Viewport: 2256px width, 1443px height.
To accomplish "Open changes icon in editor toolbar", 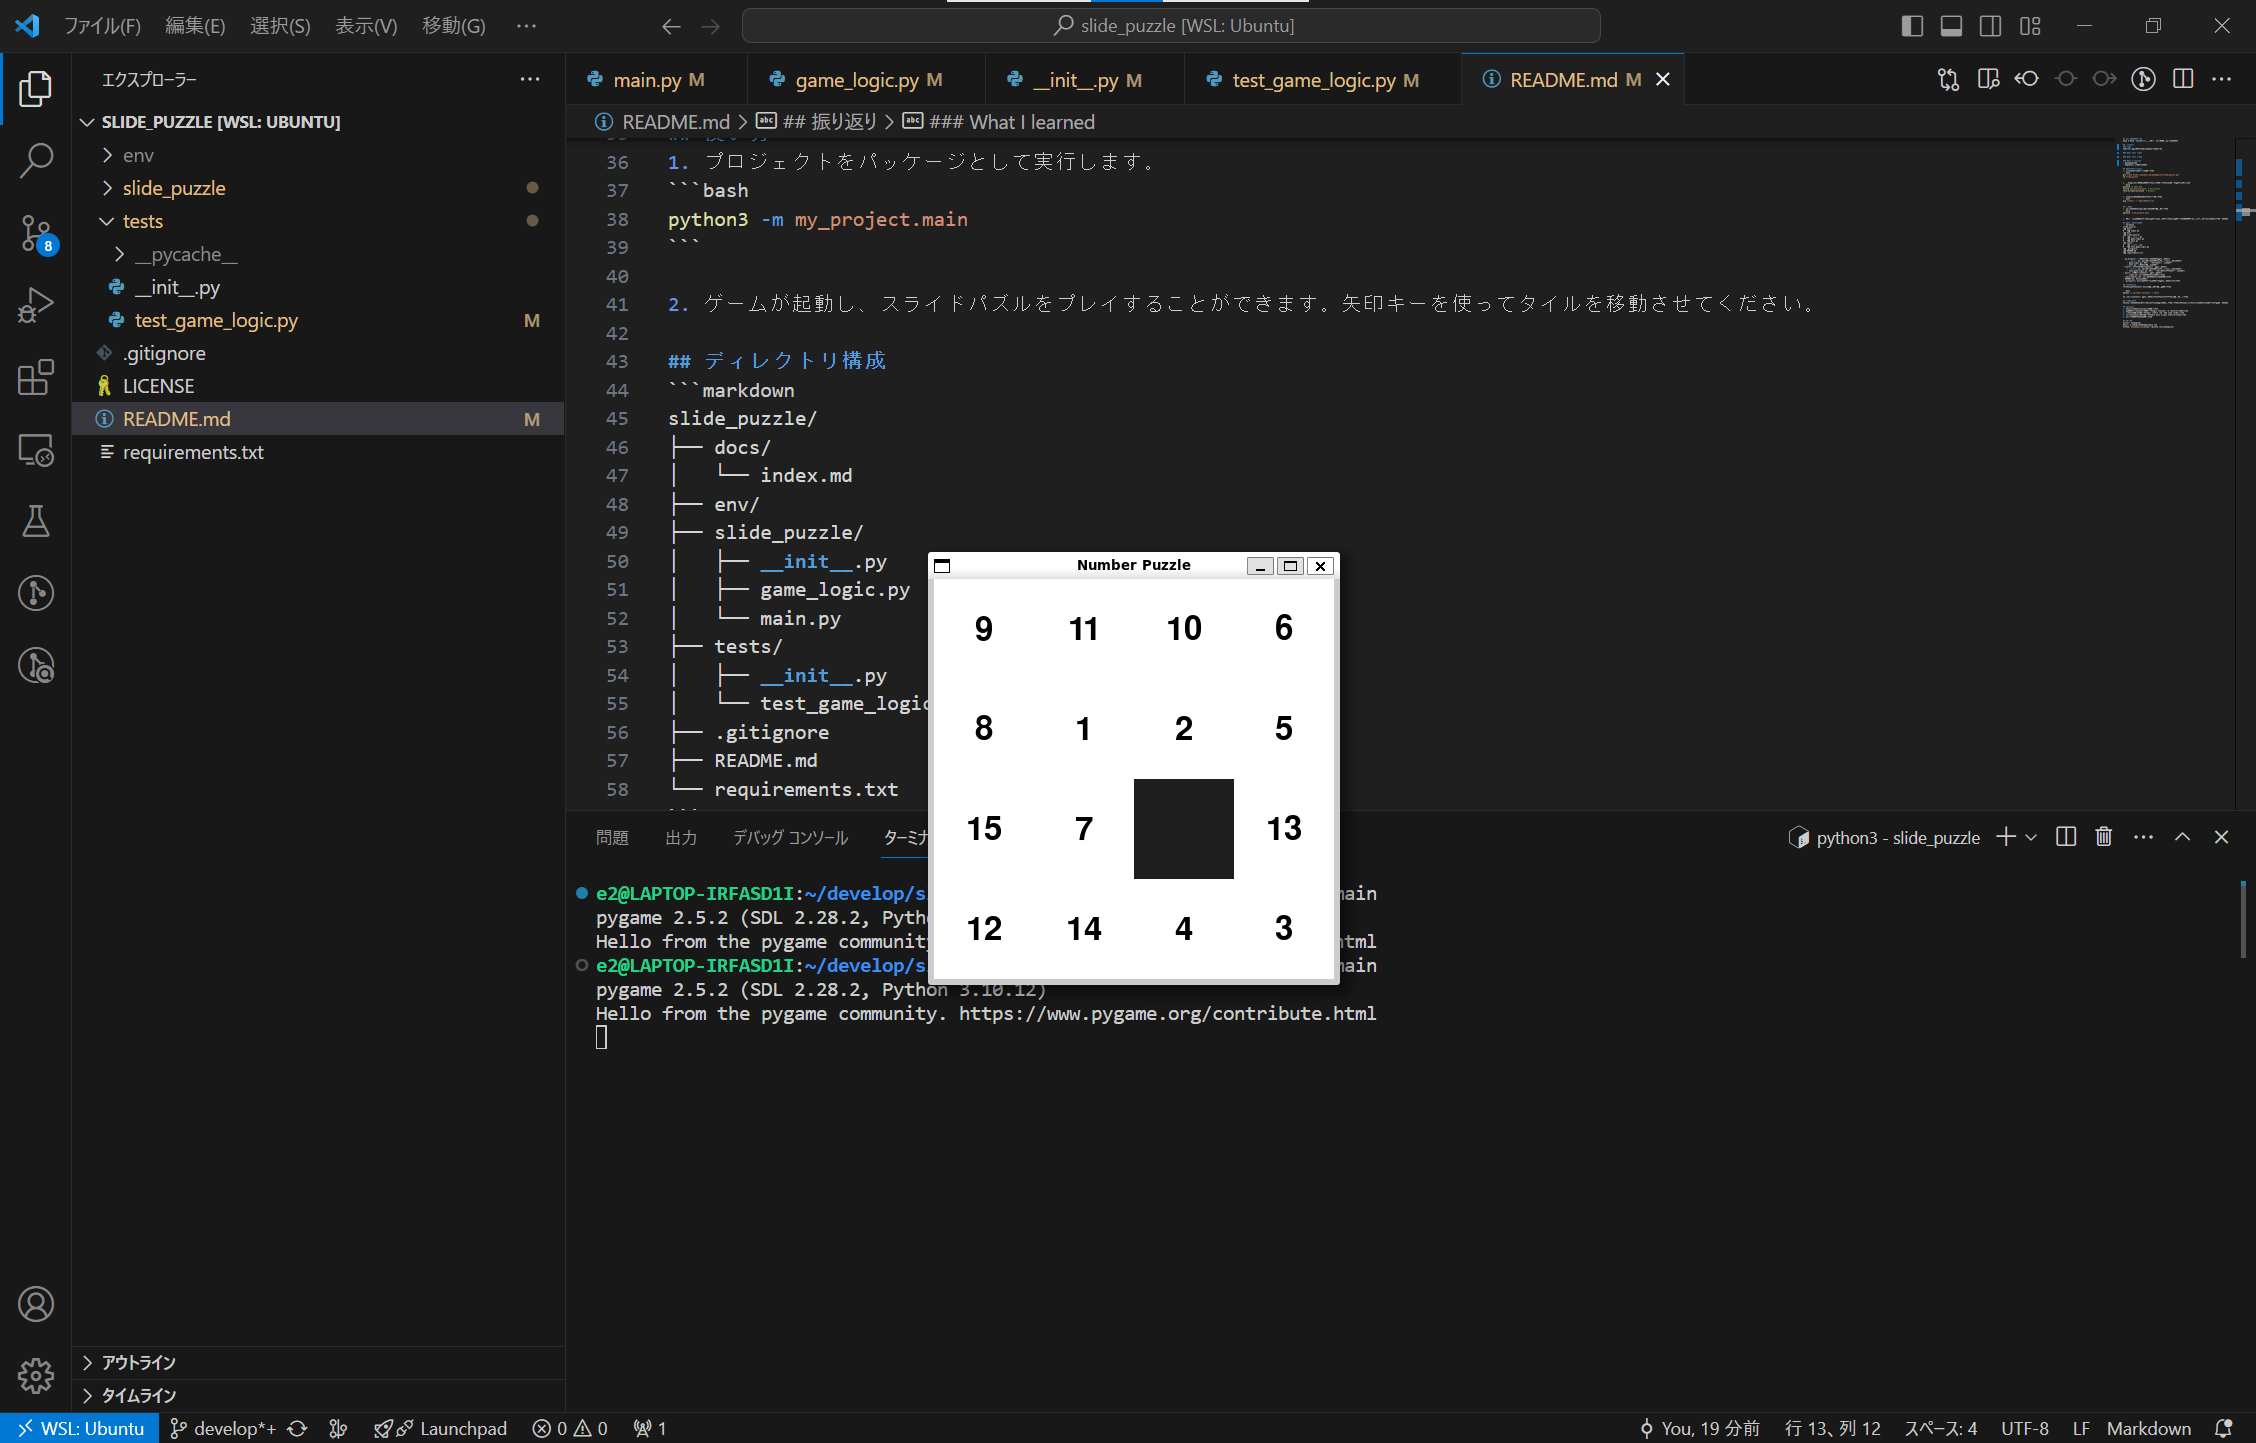I will point(1948,79).
